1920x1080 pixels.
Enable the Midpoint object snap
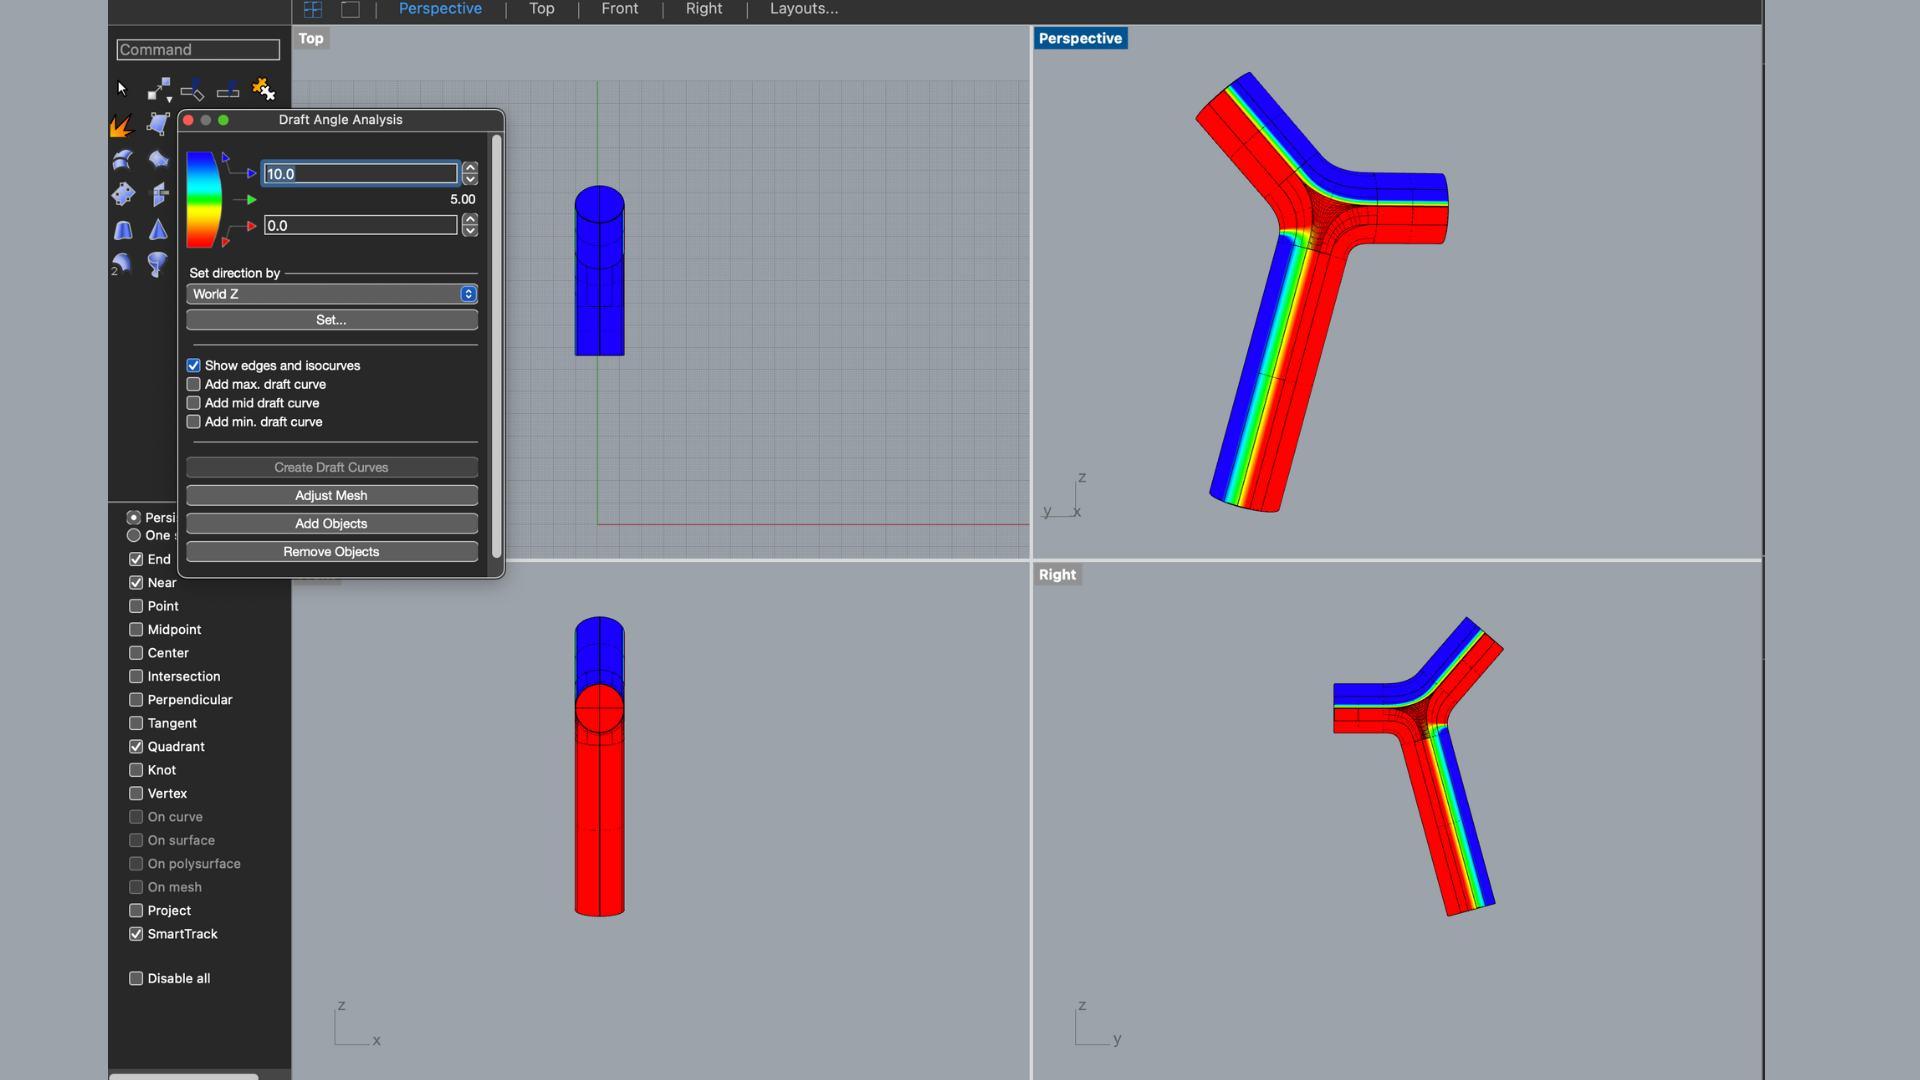tap(136, 630)
